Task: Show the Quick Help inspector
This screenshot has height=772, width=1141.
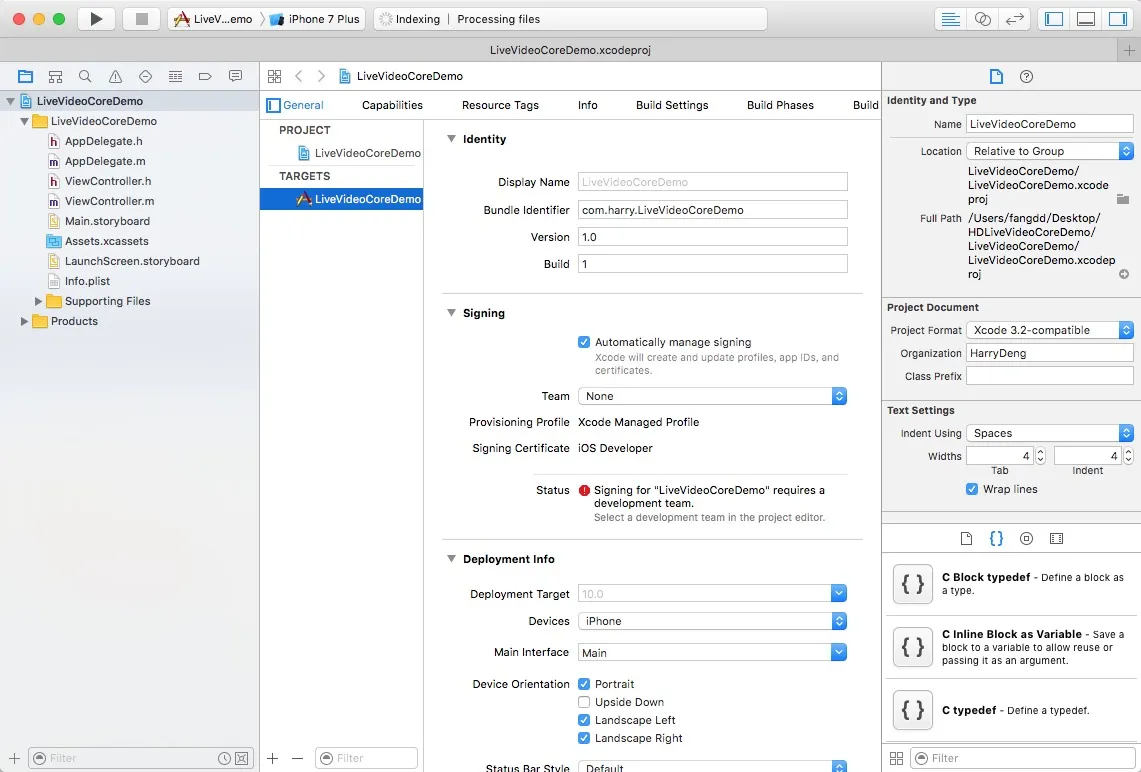Action: click(1026, 76)
